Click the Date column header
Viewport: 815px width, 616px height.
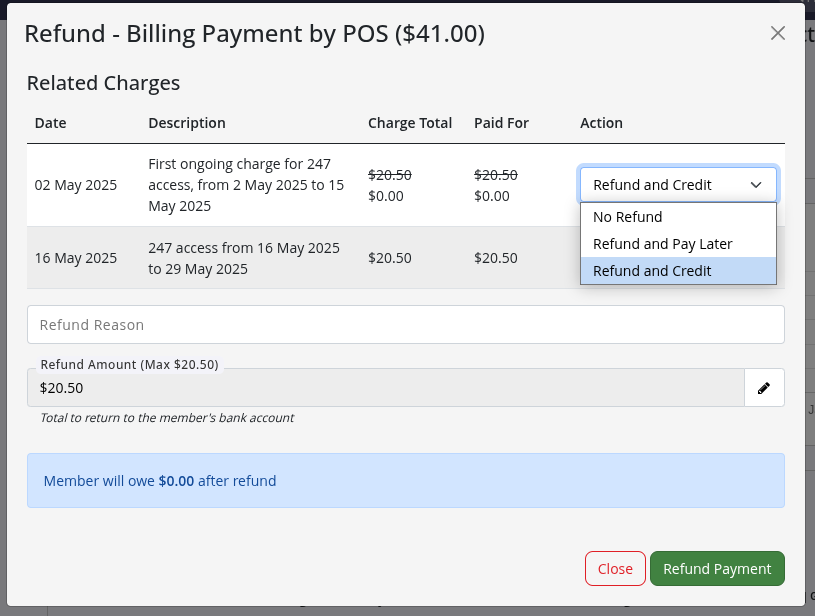point(51,123)
